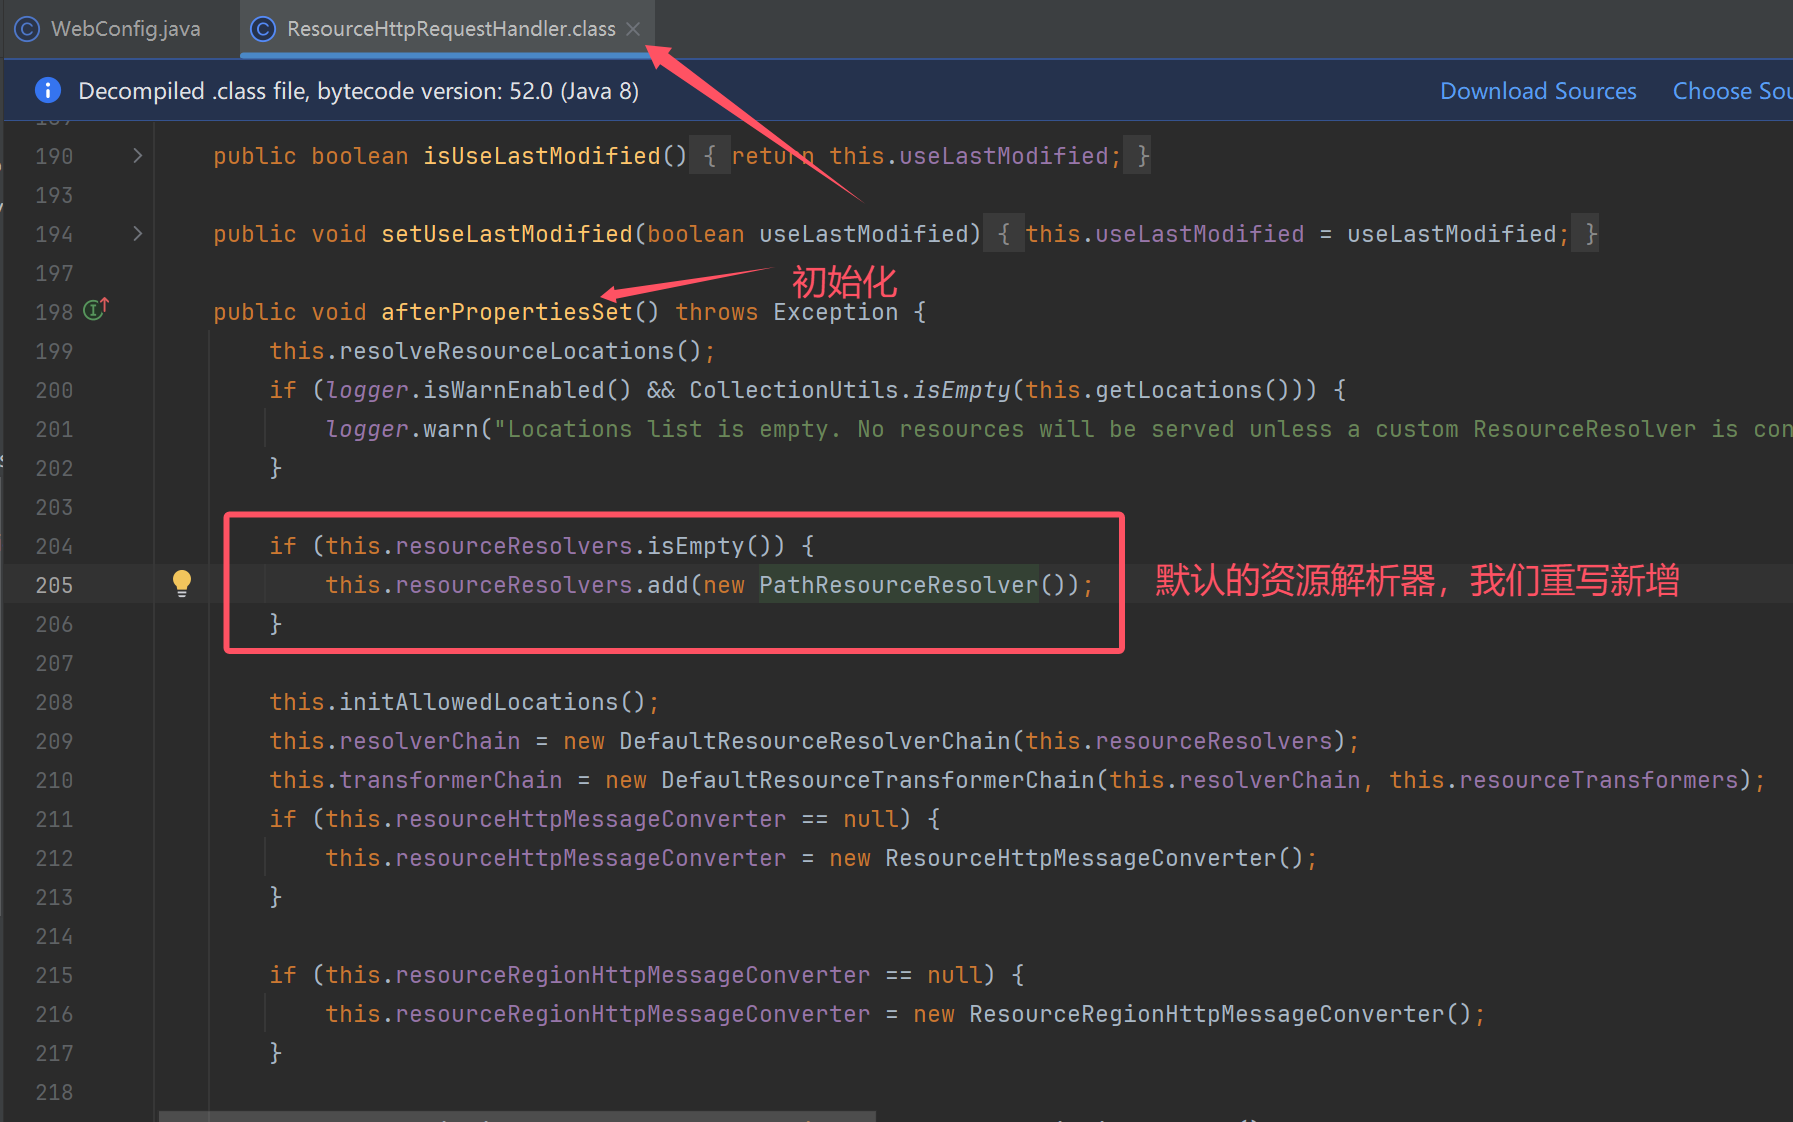Click the collapsed body of setUseLastModified
The image size is (1793, 1122).
(x=1291, y=234)
